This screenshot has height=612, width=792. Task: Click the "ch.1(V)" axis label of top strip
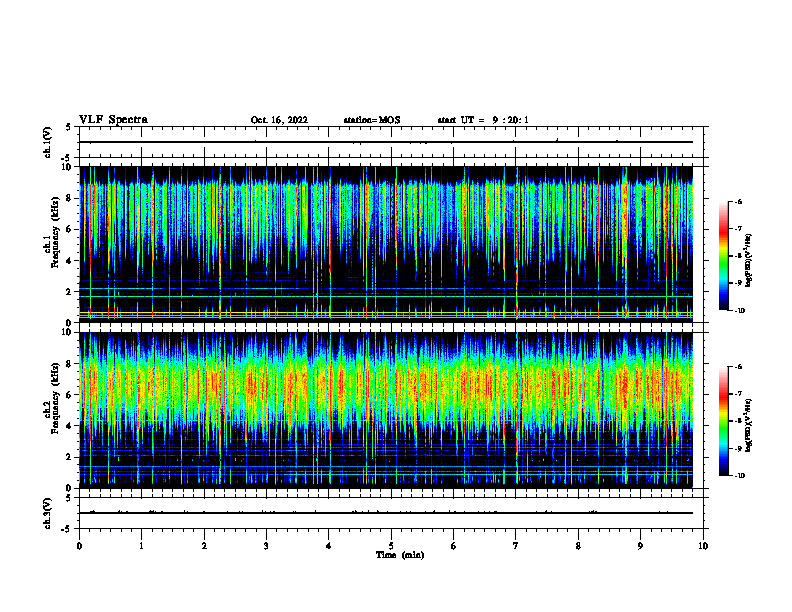tap(48, 142)
